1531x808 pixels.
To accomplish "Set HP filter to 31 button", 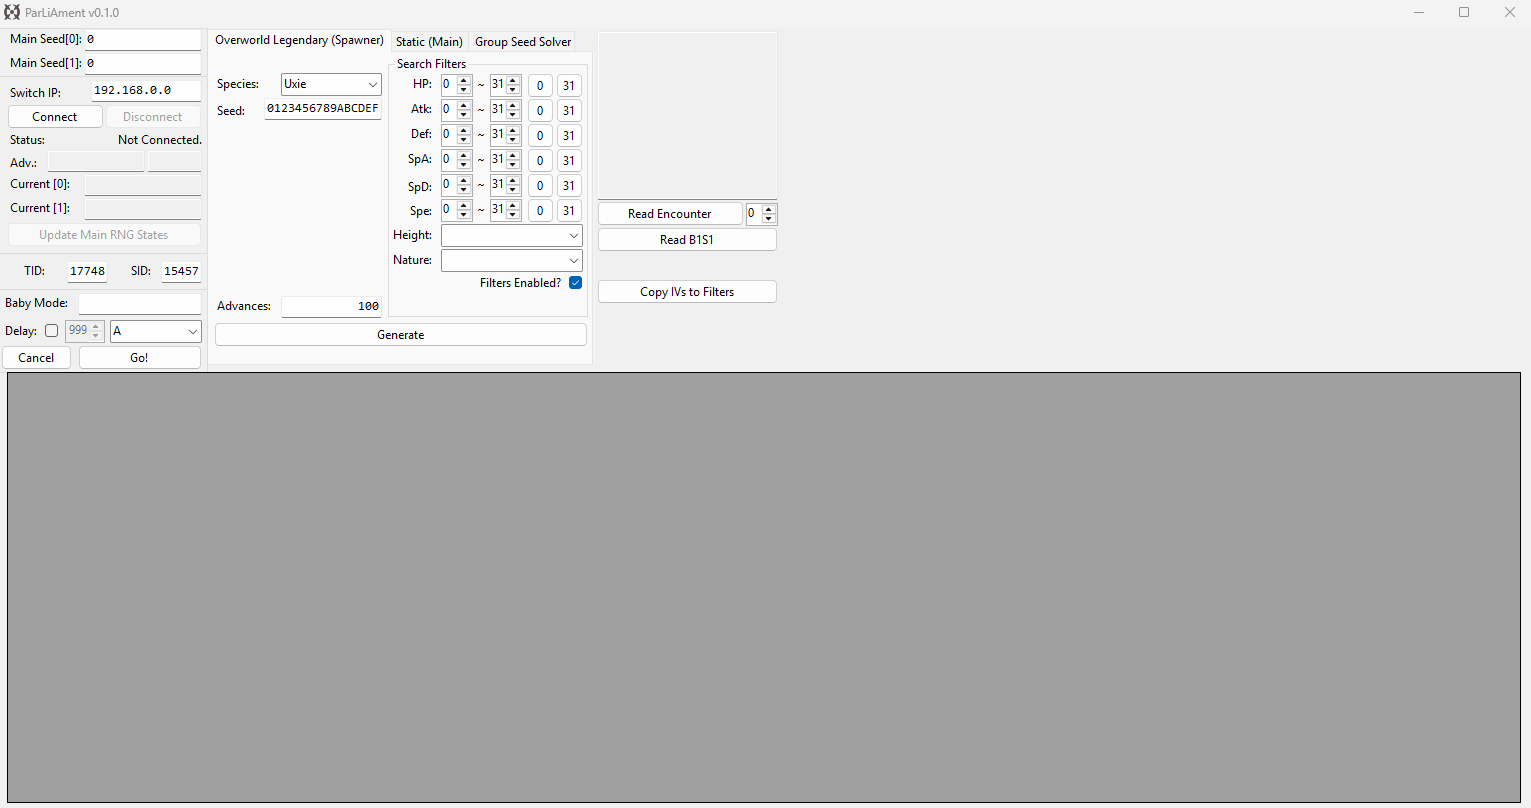I will pyautogui.click(x=569, y=86).
